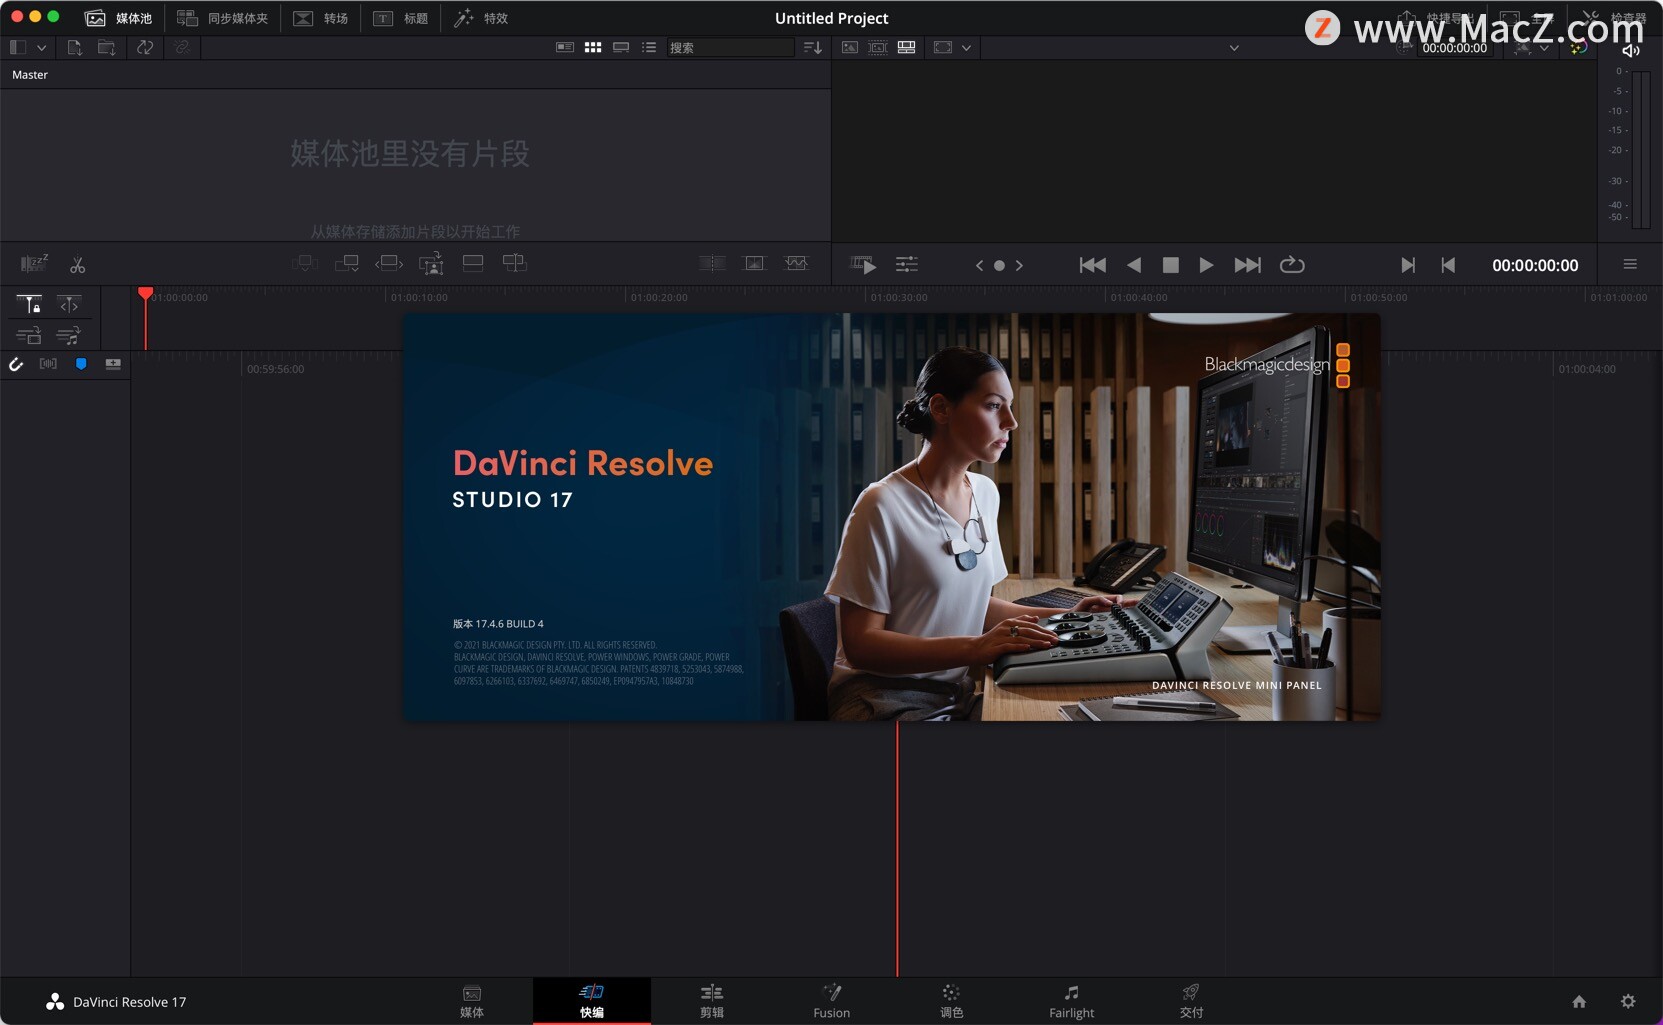The width and height of the screenshot is (1663, 1025).
Task: Click the viewer timecode field at top
Action: pos(1455,47)
